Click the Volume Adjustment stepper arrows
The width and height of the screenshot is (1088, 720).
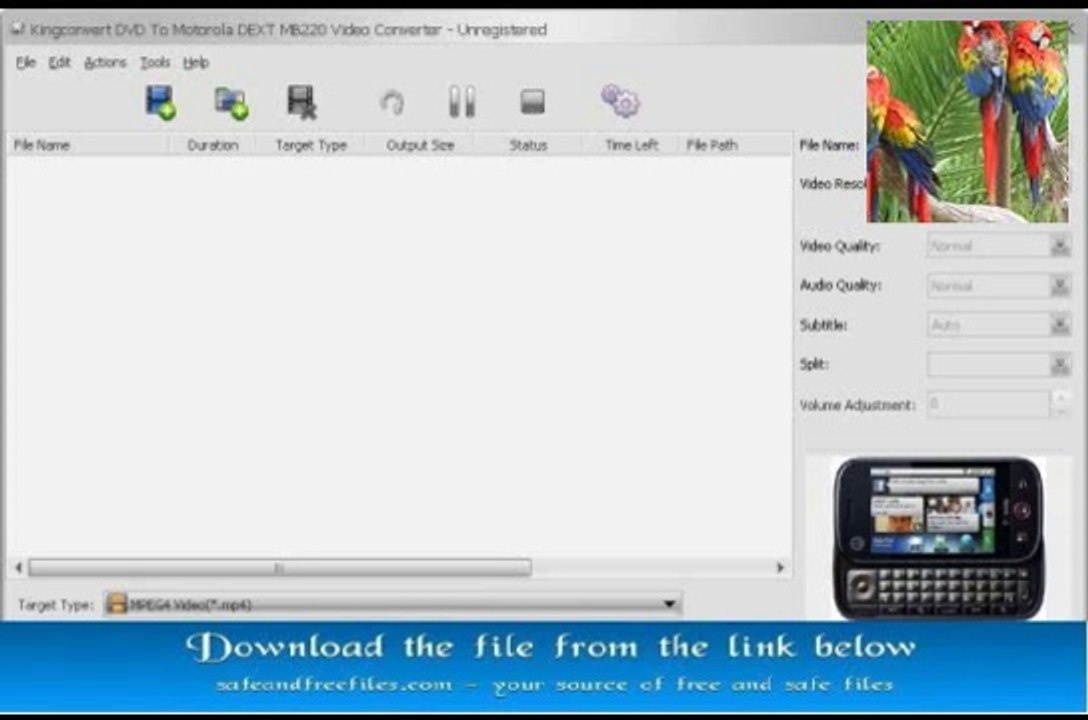coord(1060,404)
